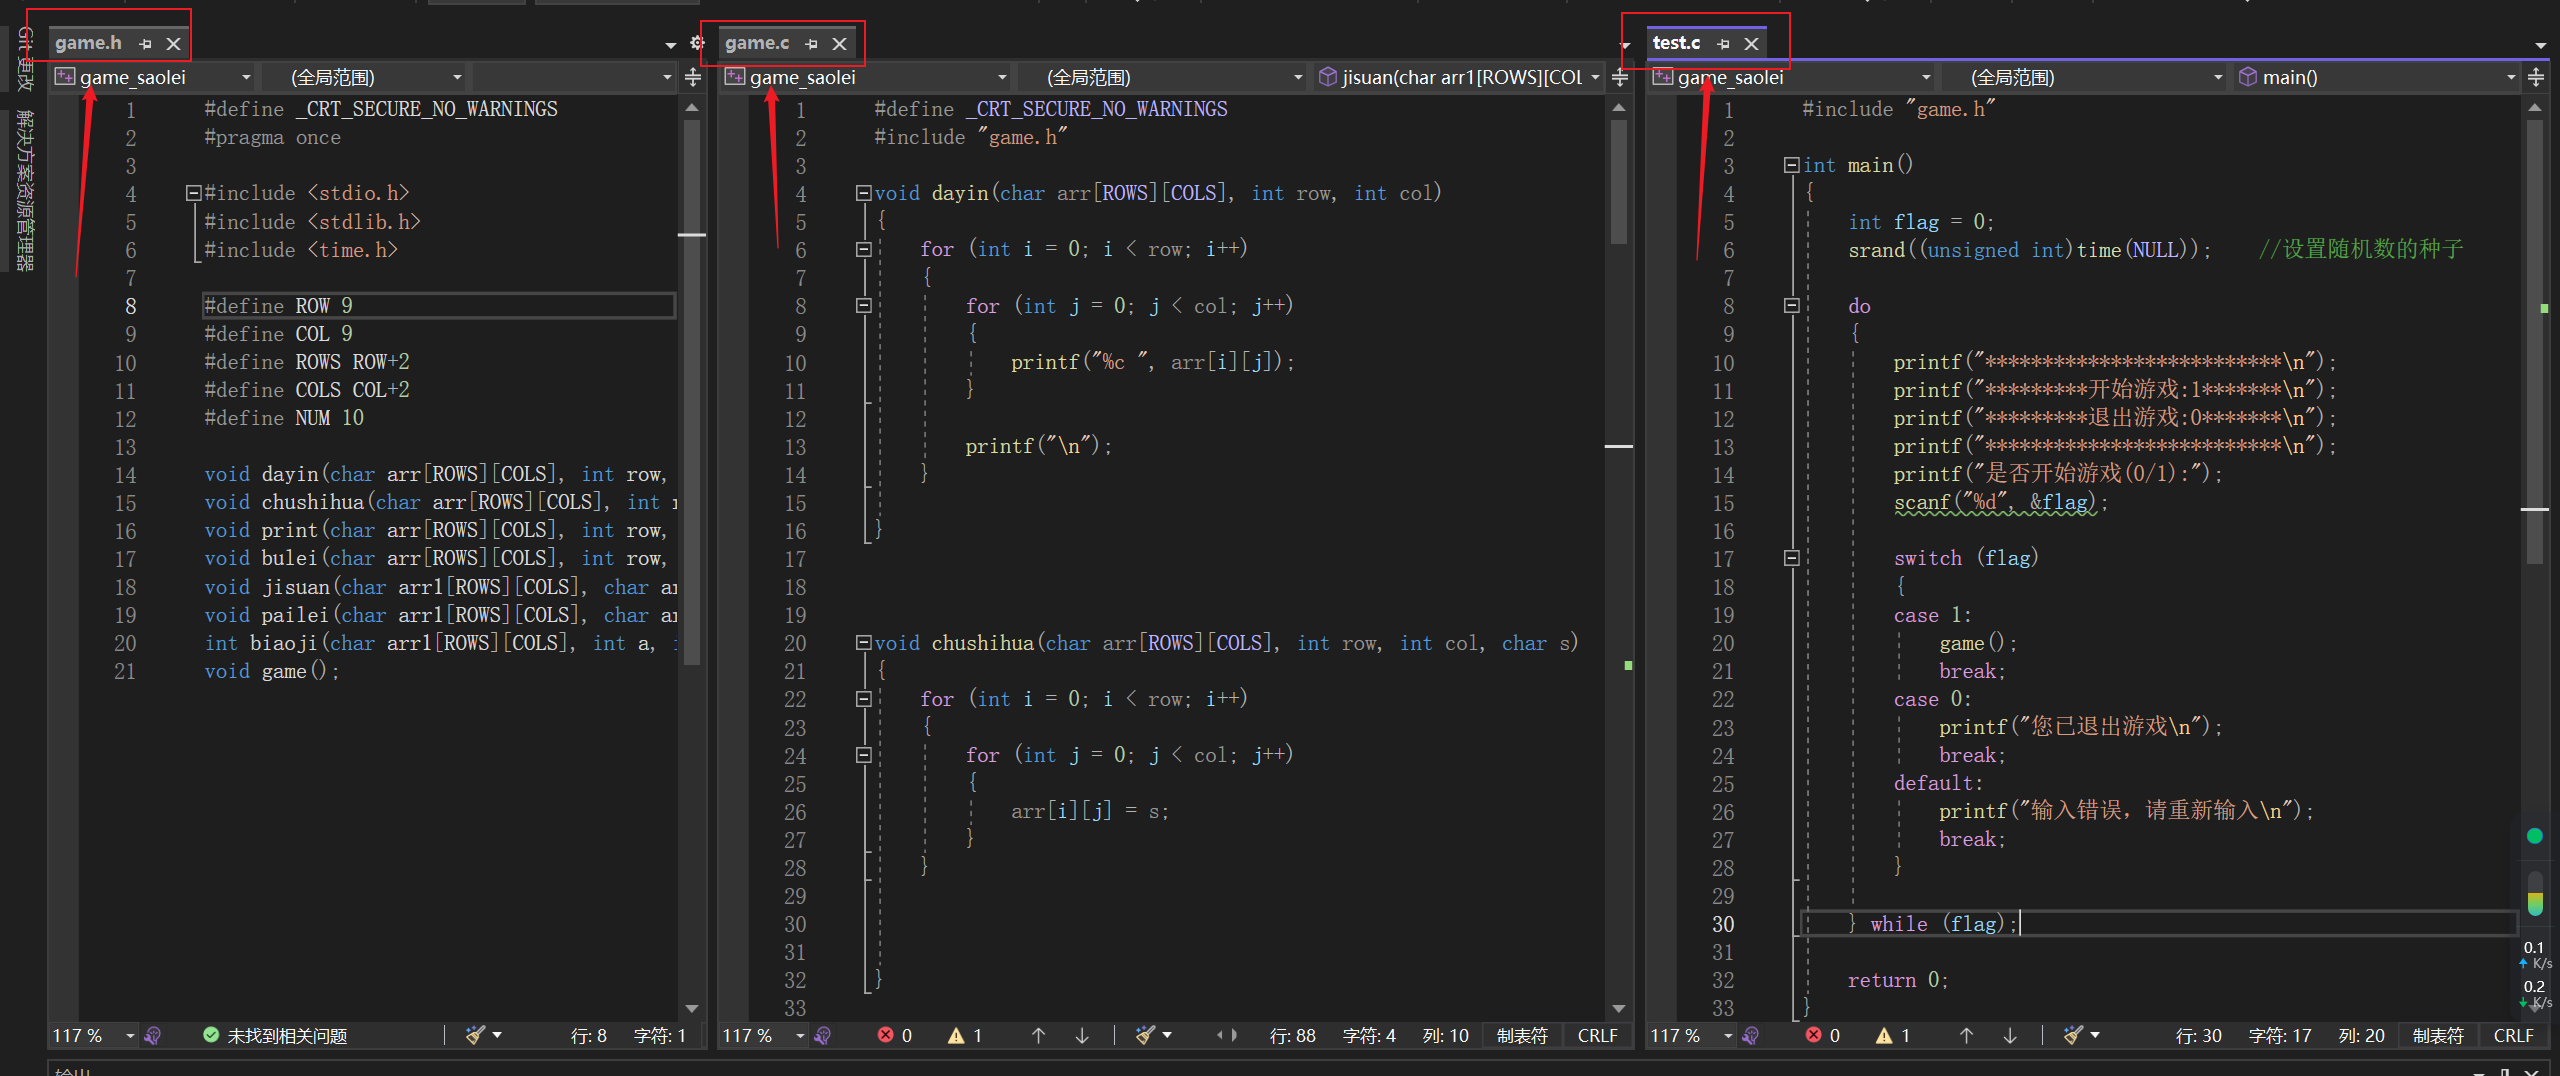Click IntelliCode icon in game.h status bar
This screenshot has width=2560, height=1076.
153,1036
